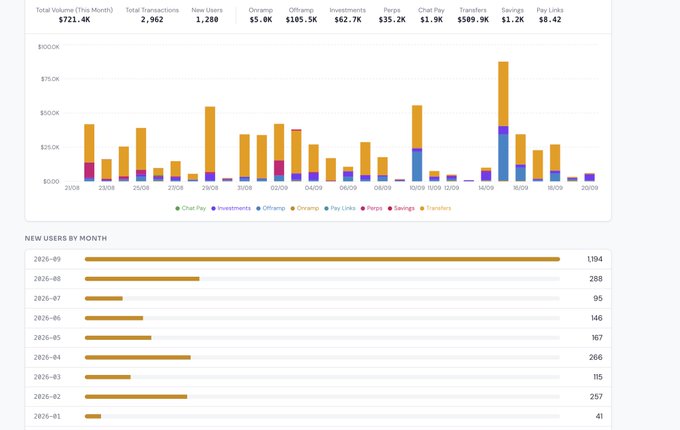Select the 2026-01 month row label
This screenshot has width=680, height=430.
pos(47,416)
